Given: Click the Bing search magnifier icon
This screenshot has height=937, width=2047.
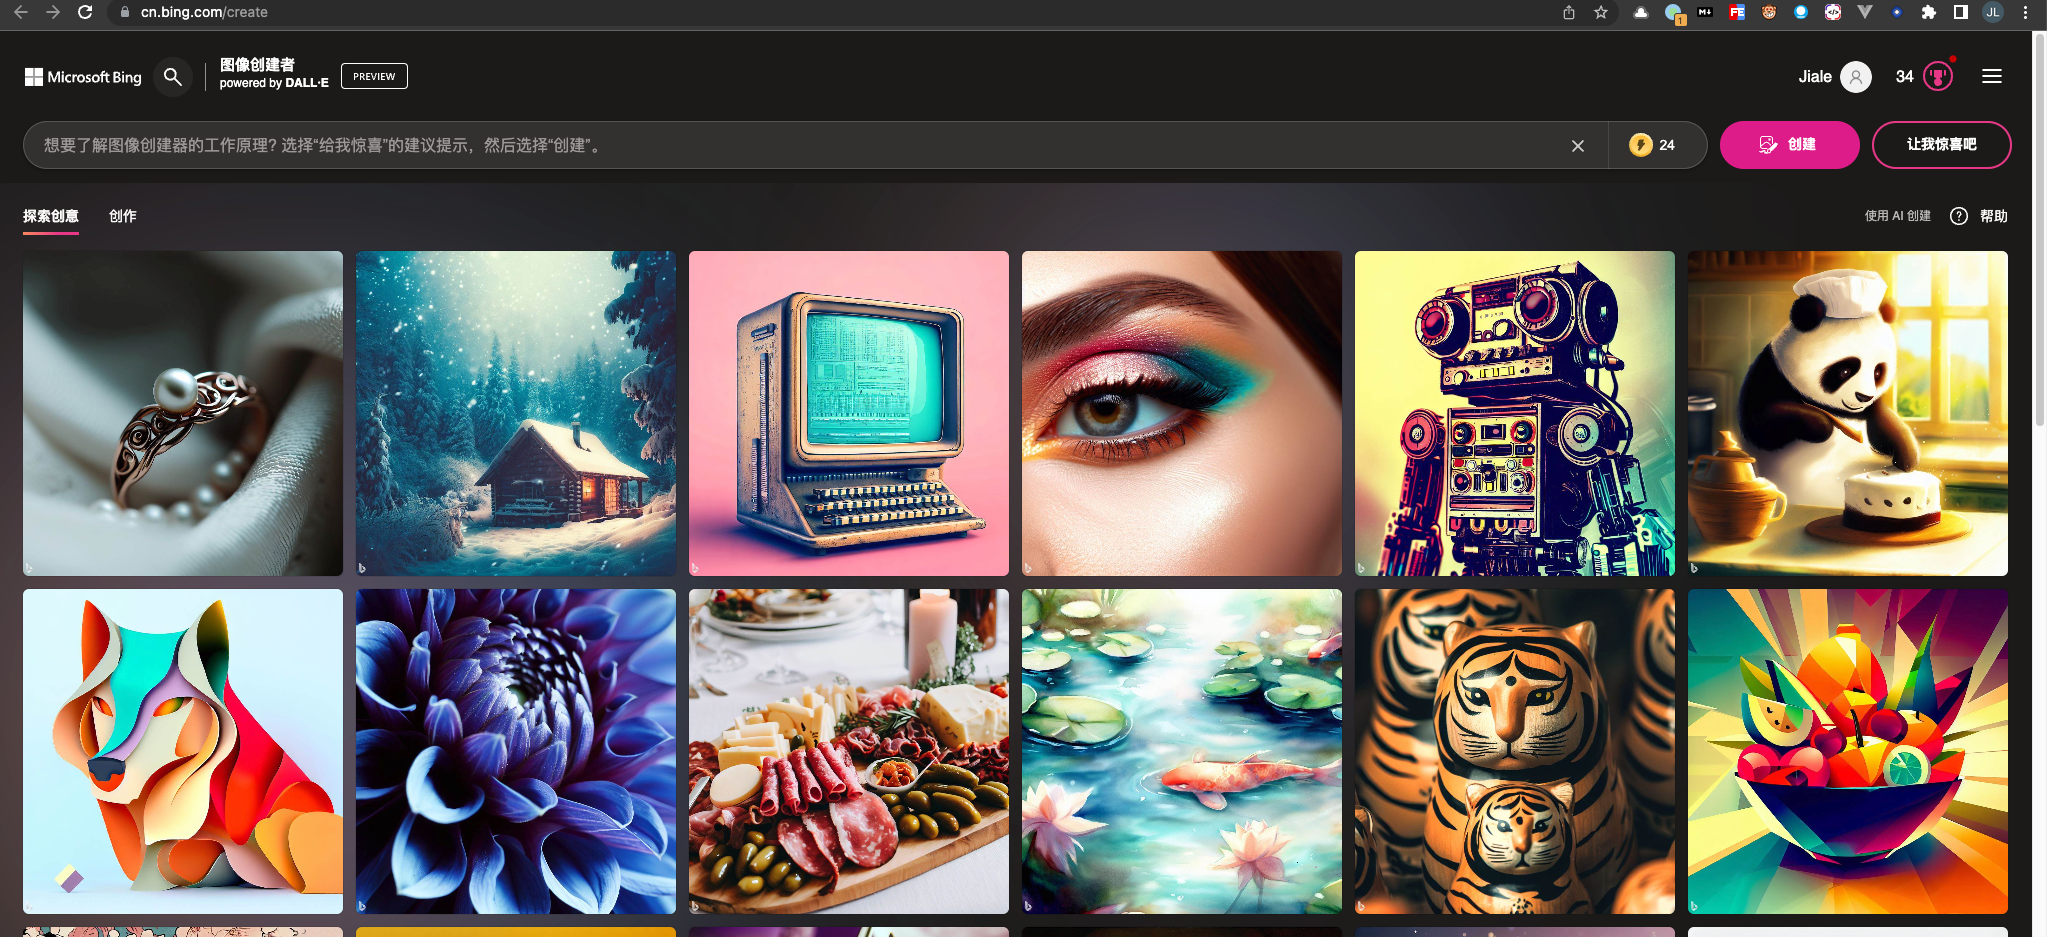Looking at the screenshot, I should point(173,76).
